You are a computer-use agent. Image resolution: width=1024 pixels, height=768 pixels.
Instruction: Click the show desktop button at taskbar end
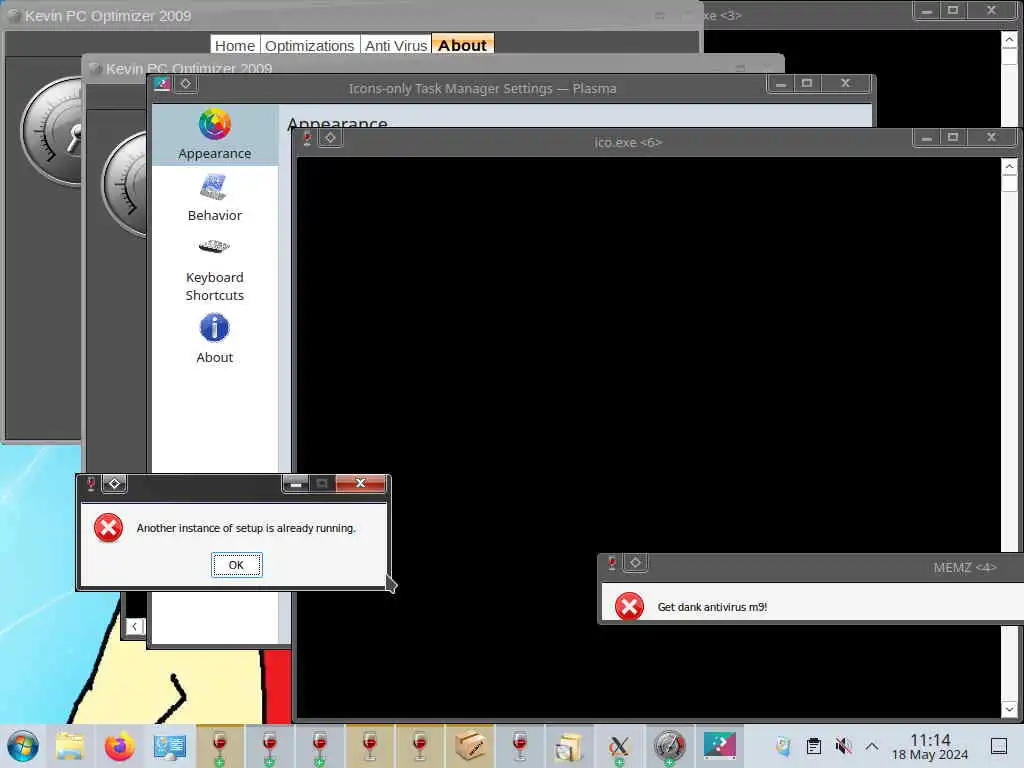pos(999,746)
